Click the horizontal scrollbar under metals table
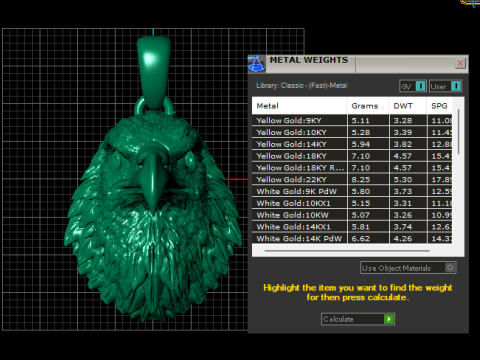Viewport: 480px width, 360px height. pyautogui.click(x=347, y=251)
